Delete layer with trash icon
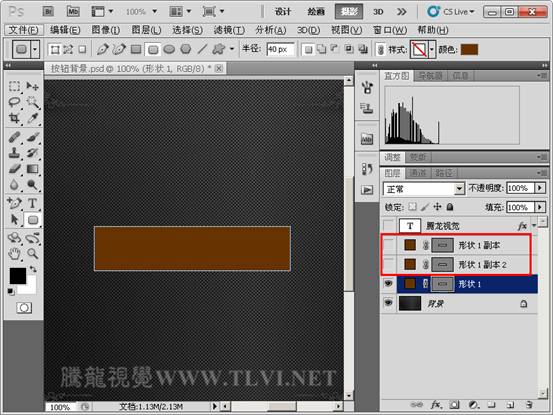 (x=528, y=405)
